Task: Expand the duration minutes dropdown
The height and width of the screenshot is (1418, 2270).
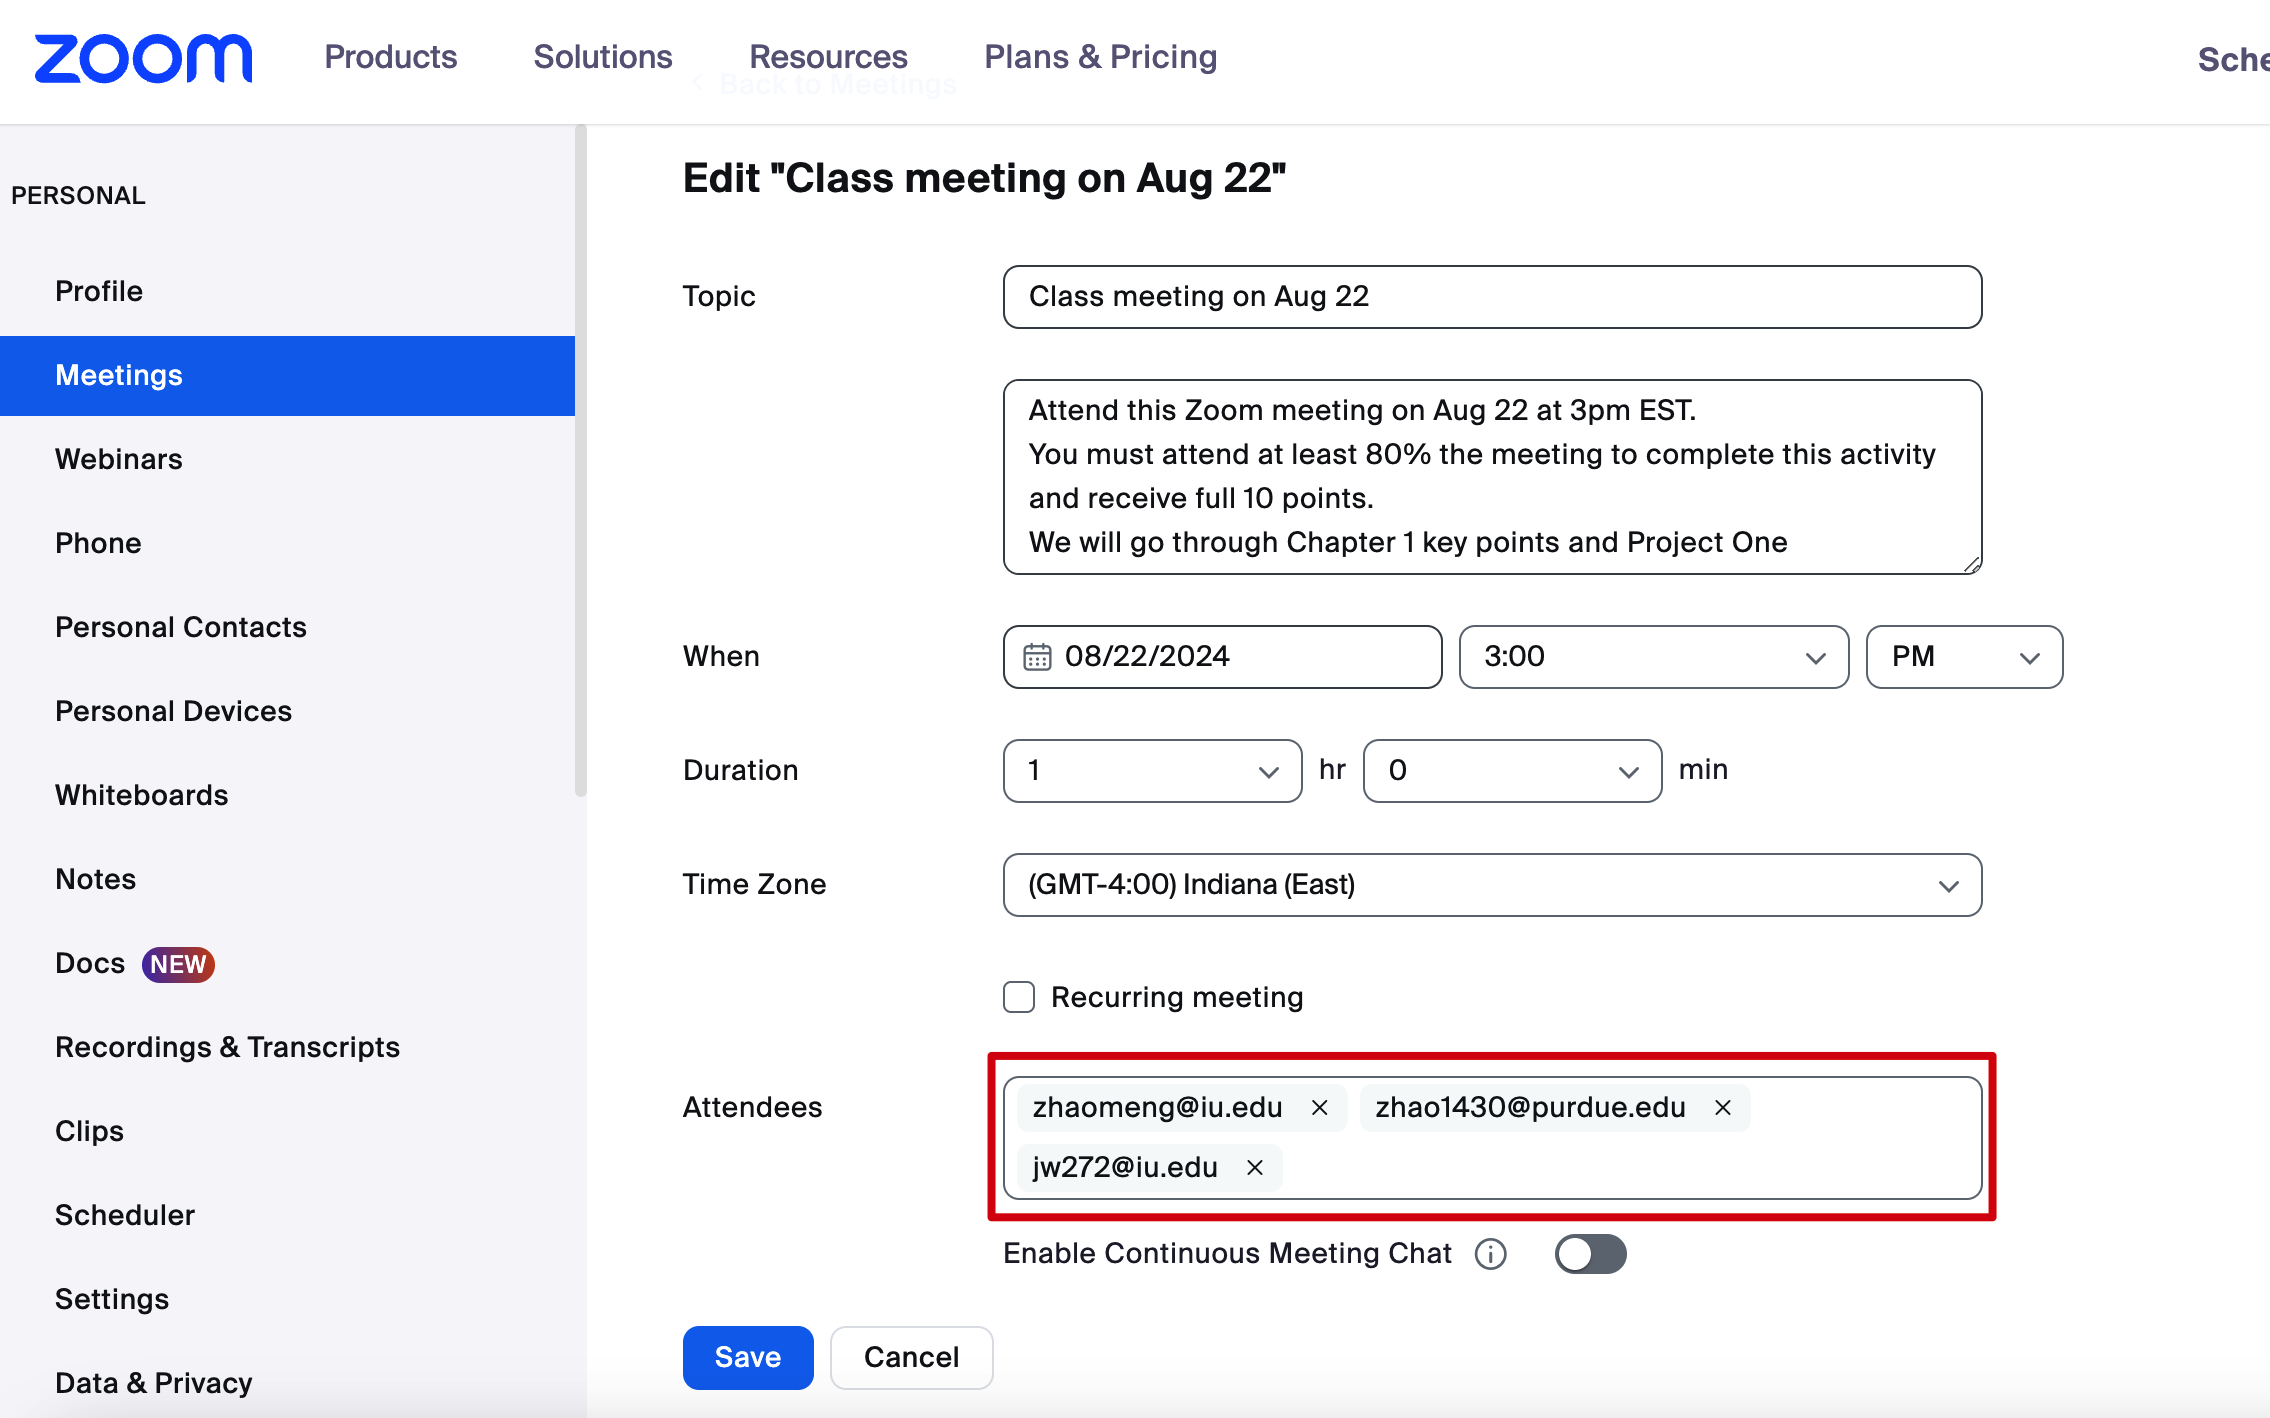Action: 1512,771
